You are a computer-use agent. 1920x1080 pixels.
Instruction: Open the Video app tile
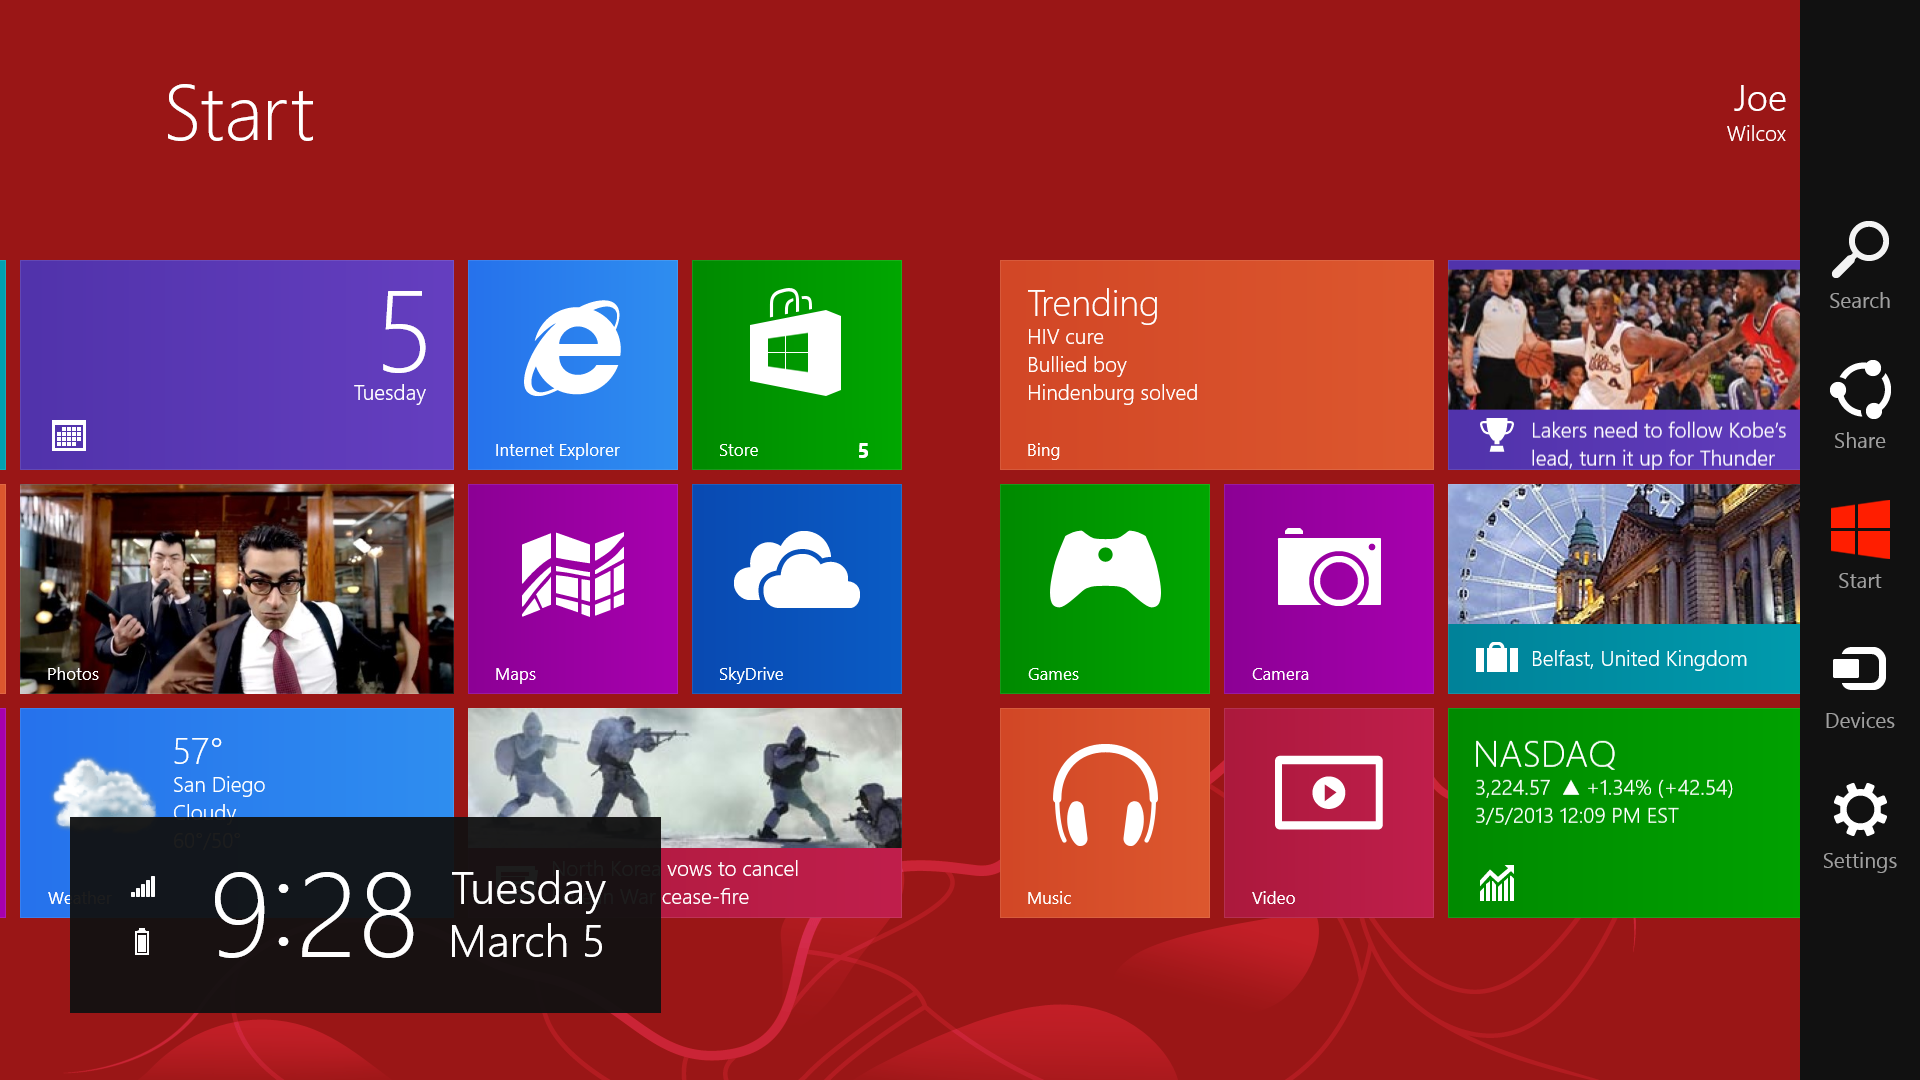[x=1328, y=812]
